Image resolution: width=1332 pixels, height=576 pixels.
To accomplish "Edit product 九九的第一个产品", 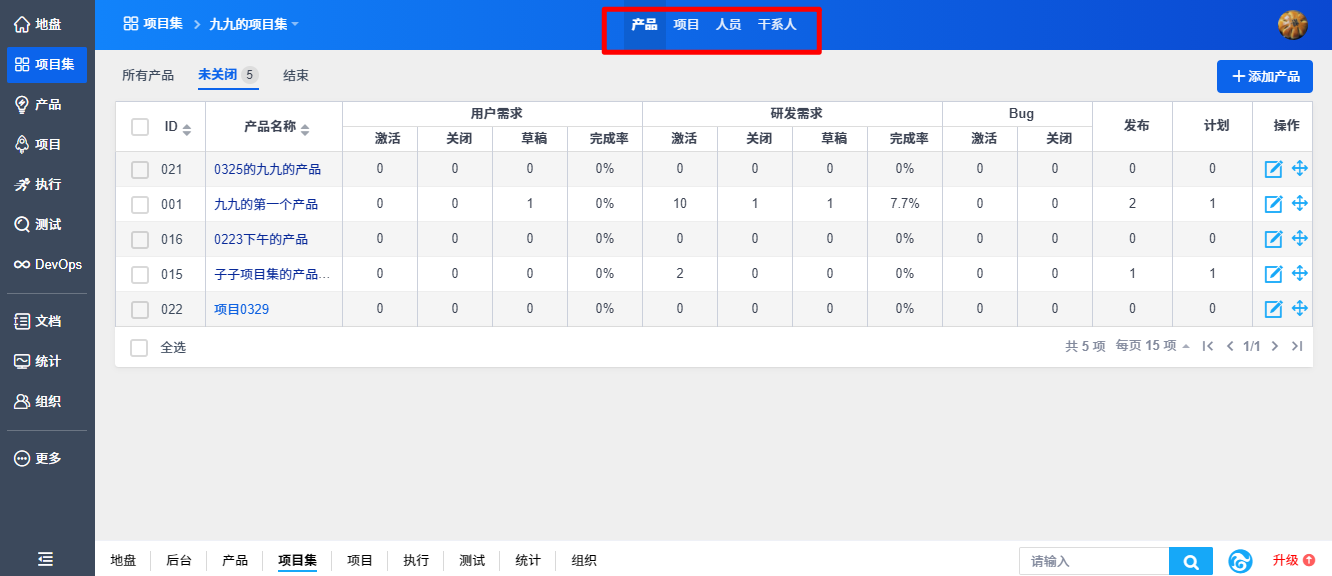I will coord(1273,204).
